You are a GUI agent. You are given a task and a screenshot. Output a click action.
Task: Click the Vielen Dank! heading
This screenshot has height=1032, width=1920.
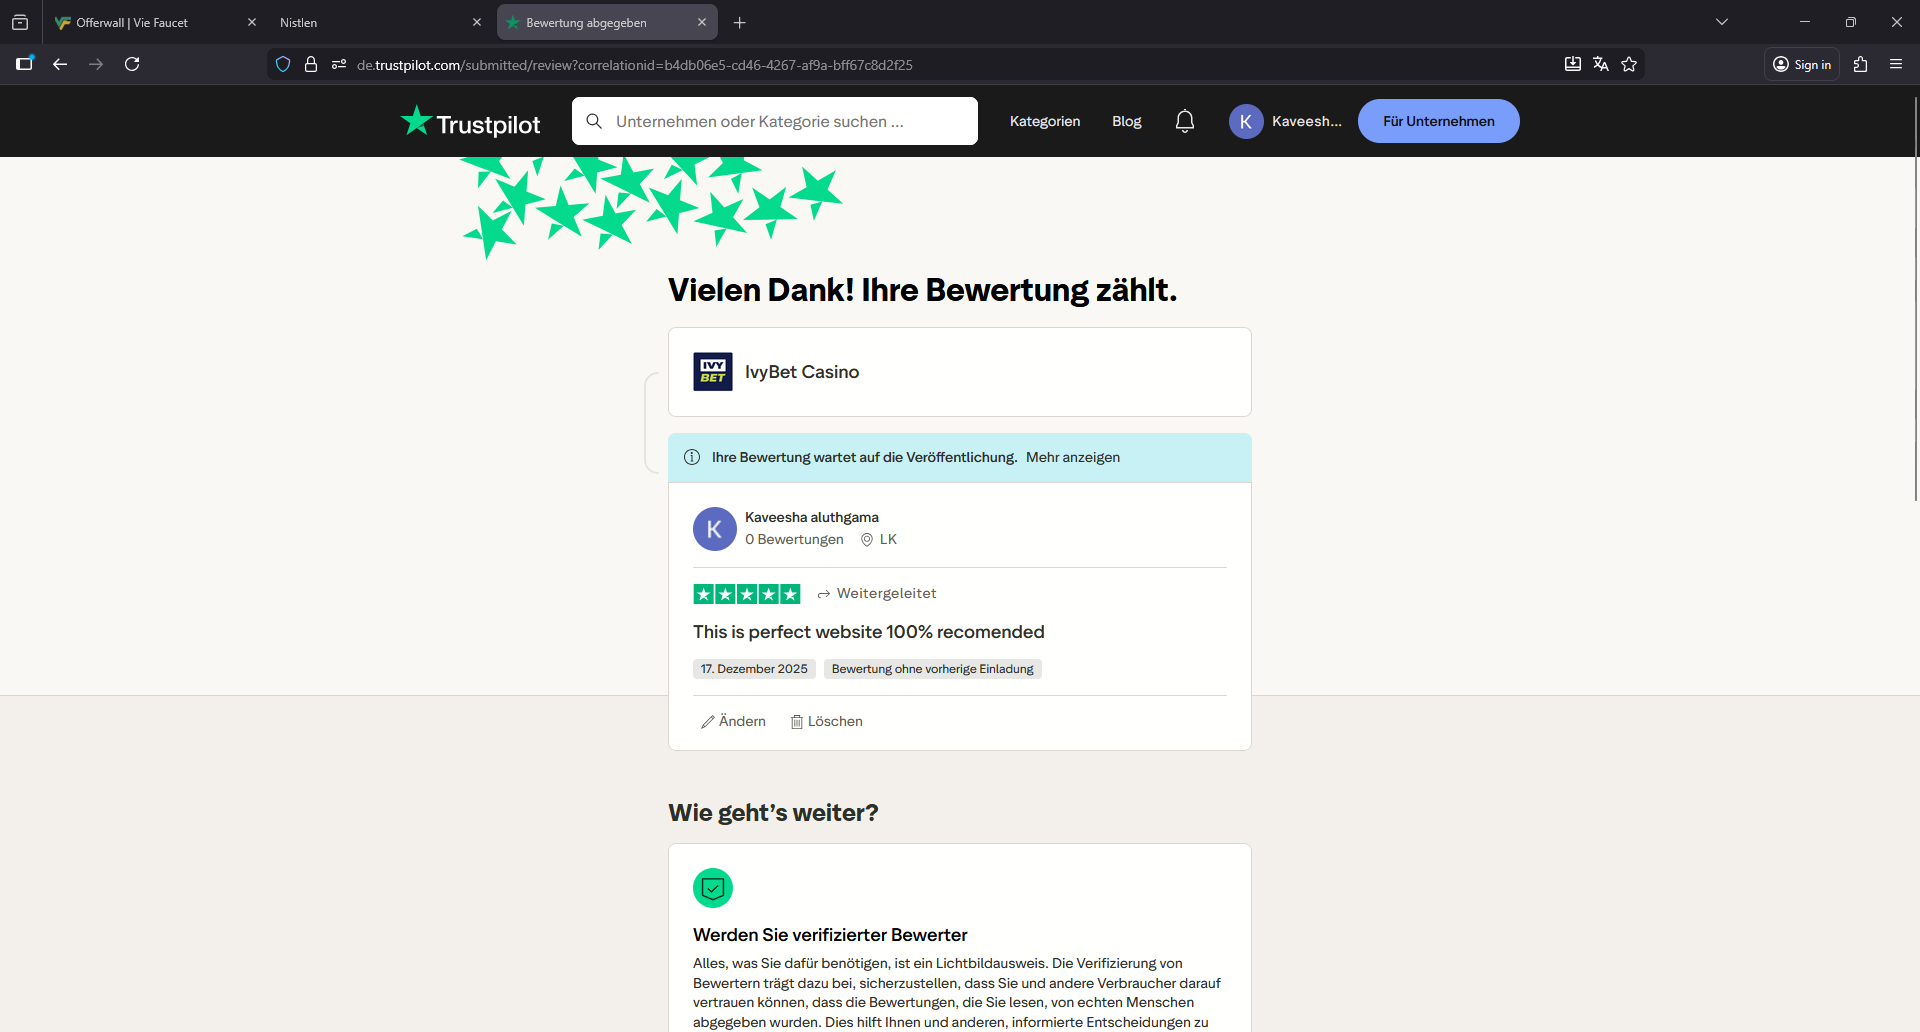tap(923, 290)
